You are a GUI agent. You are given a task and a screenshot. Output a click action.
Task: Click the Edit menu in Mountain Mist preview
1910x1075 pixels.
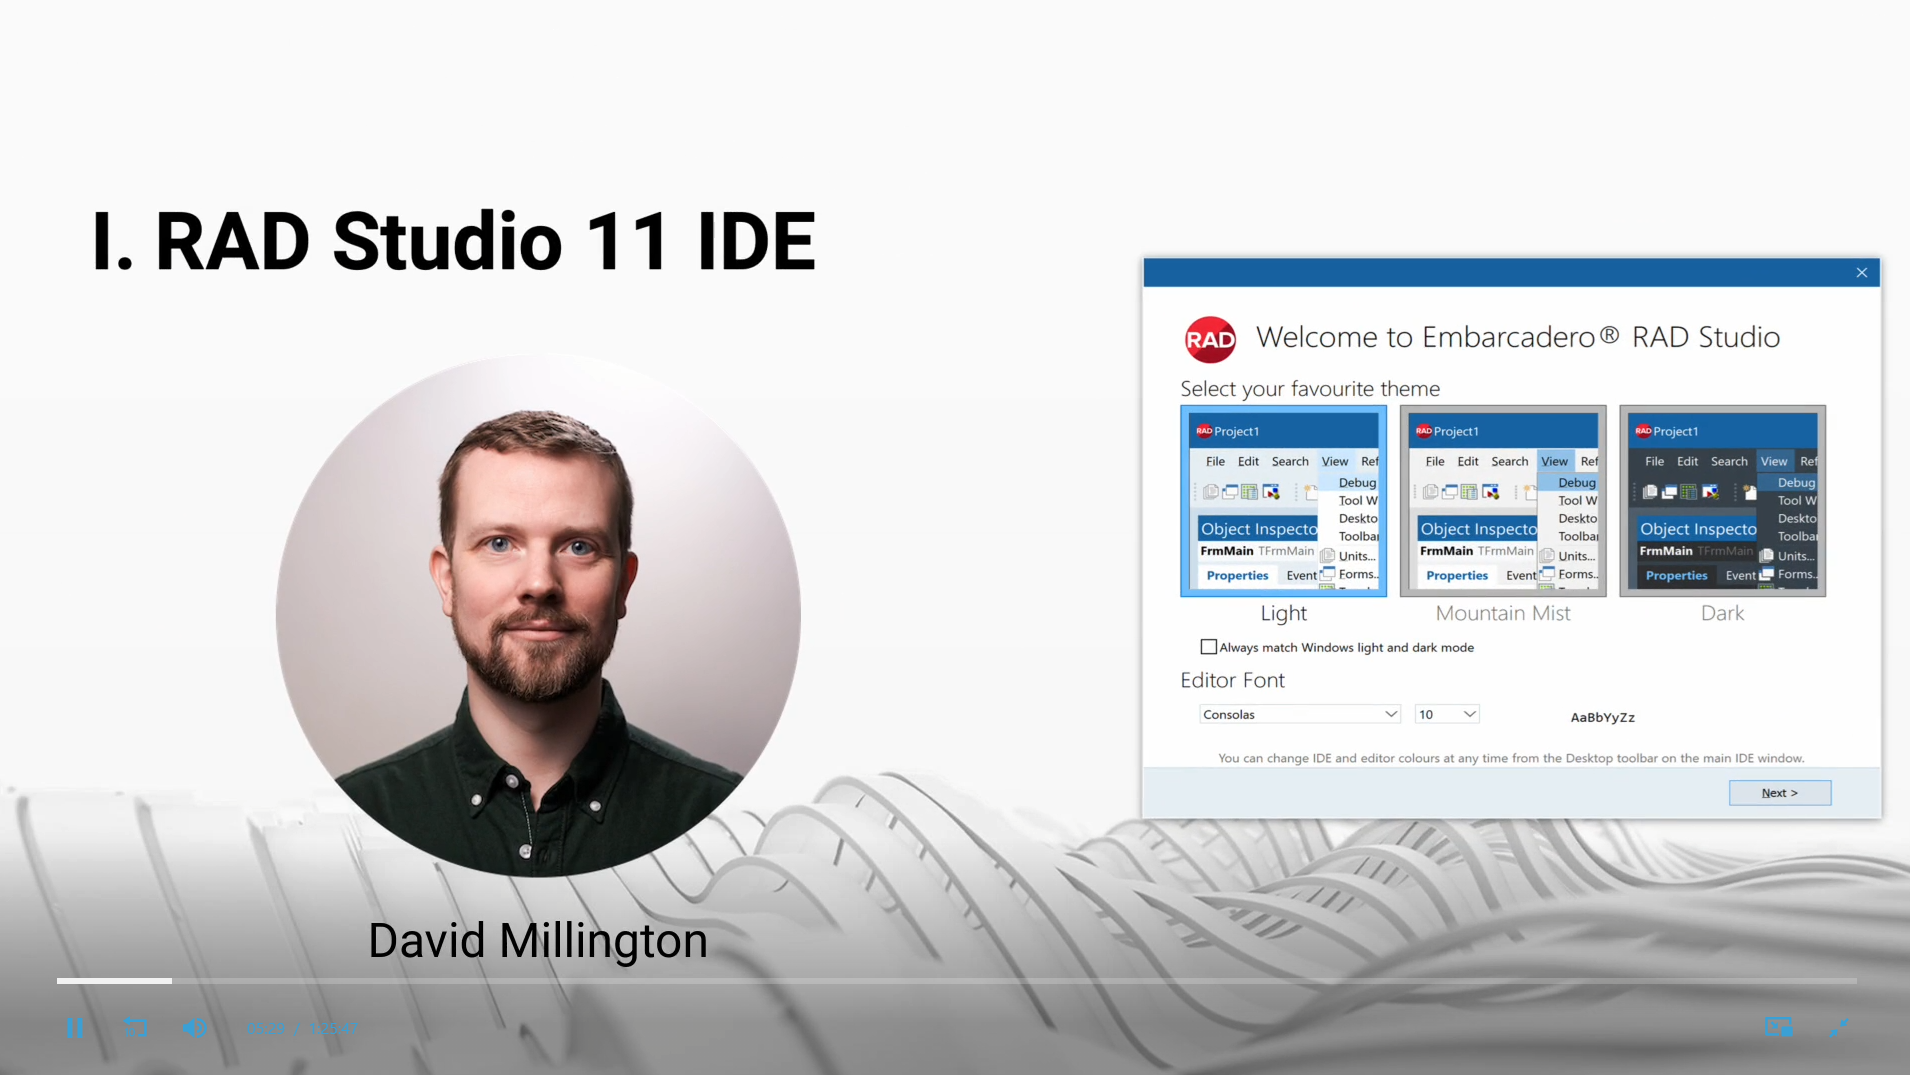click(x=1468, y=461)
